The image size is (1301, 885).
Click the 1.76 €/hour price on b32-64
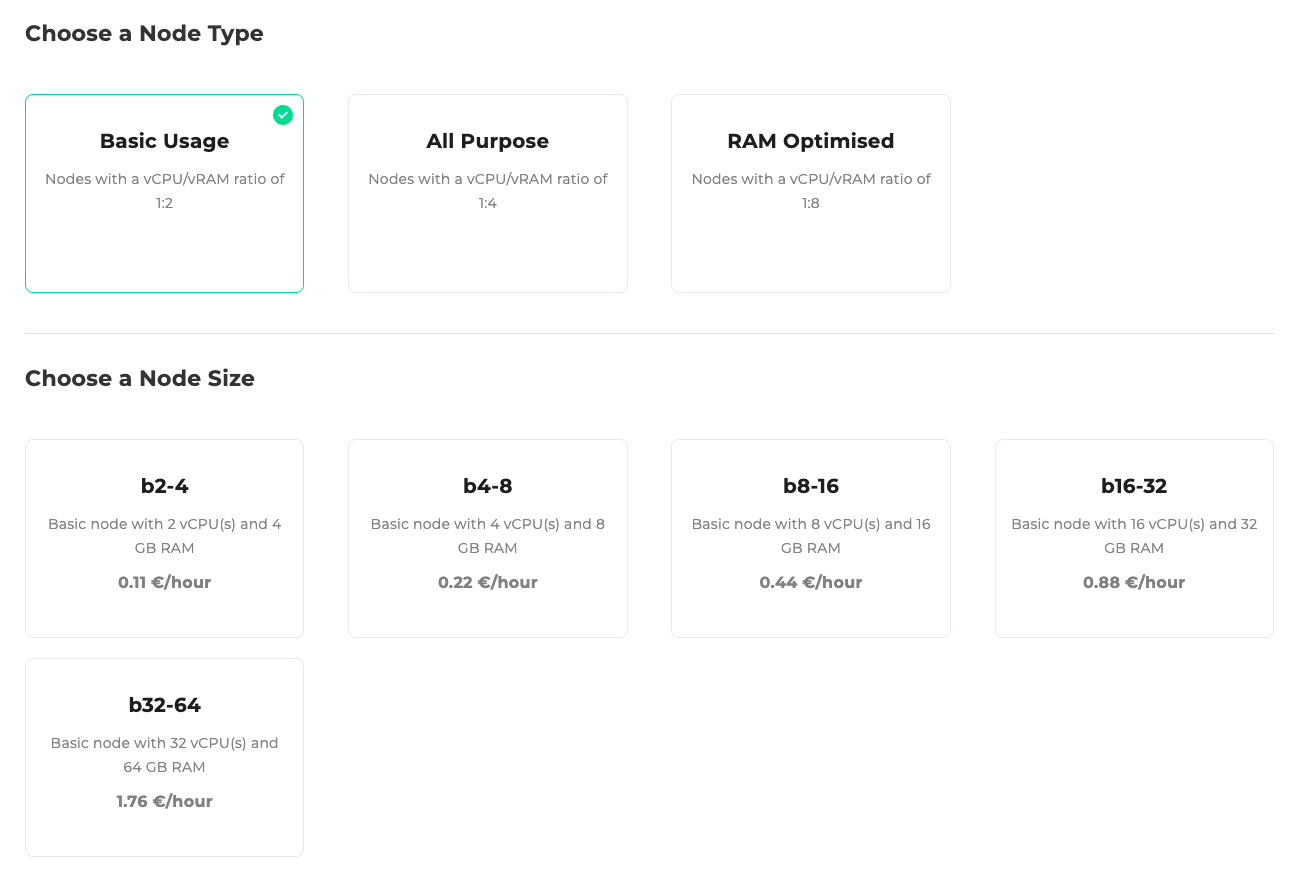[x=164, y=801]
